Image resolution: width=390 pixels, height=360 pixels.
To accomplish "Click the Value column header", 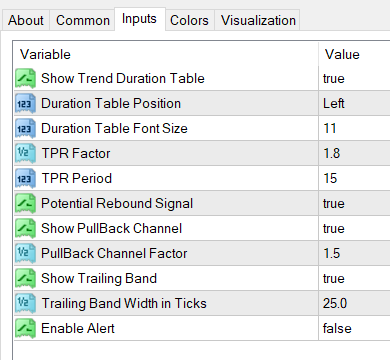I will coord(354,54).
